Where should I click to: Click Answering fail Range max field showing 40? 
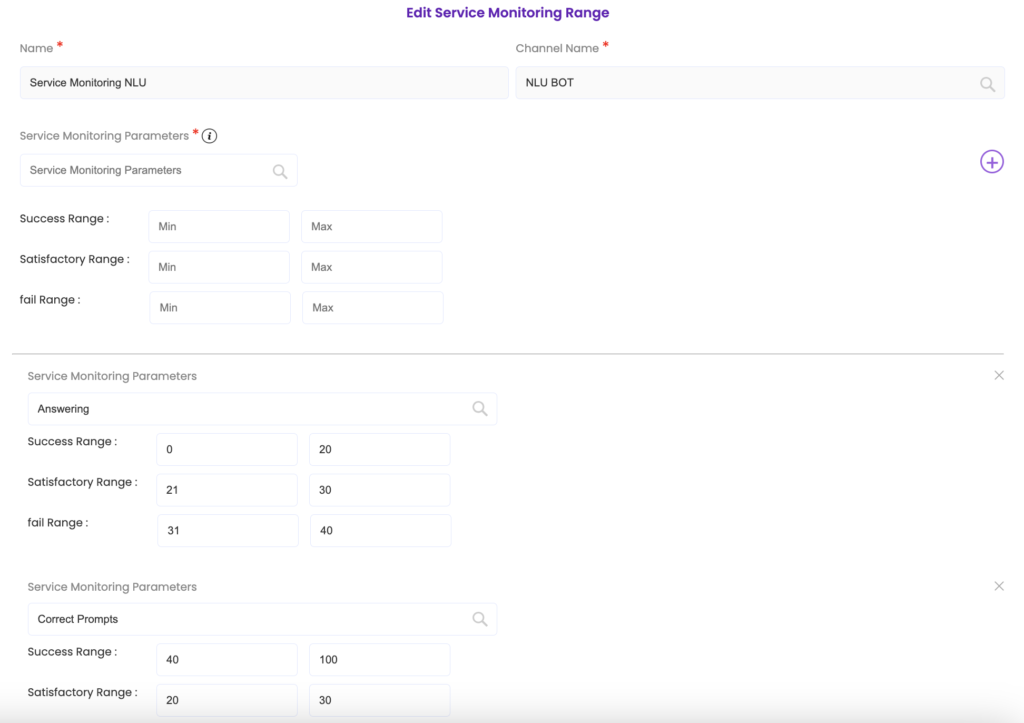(379, 531)
